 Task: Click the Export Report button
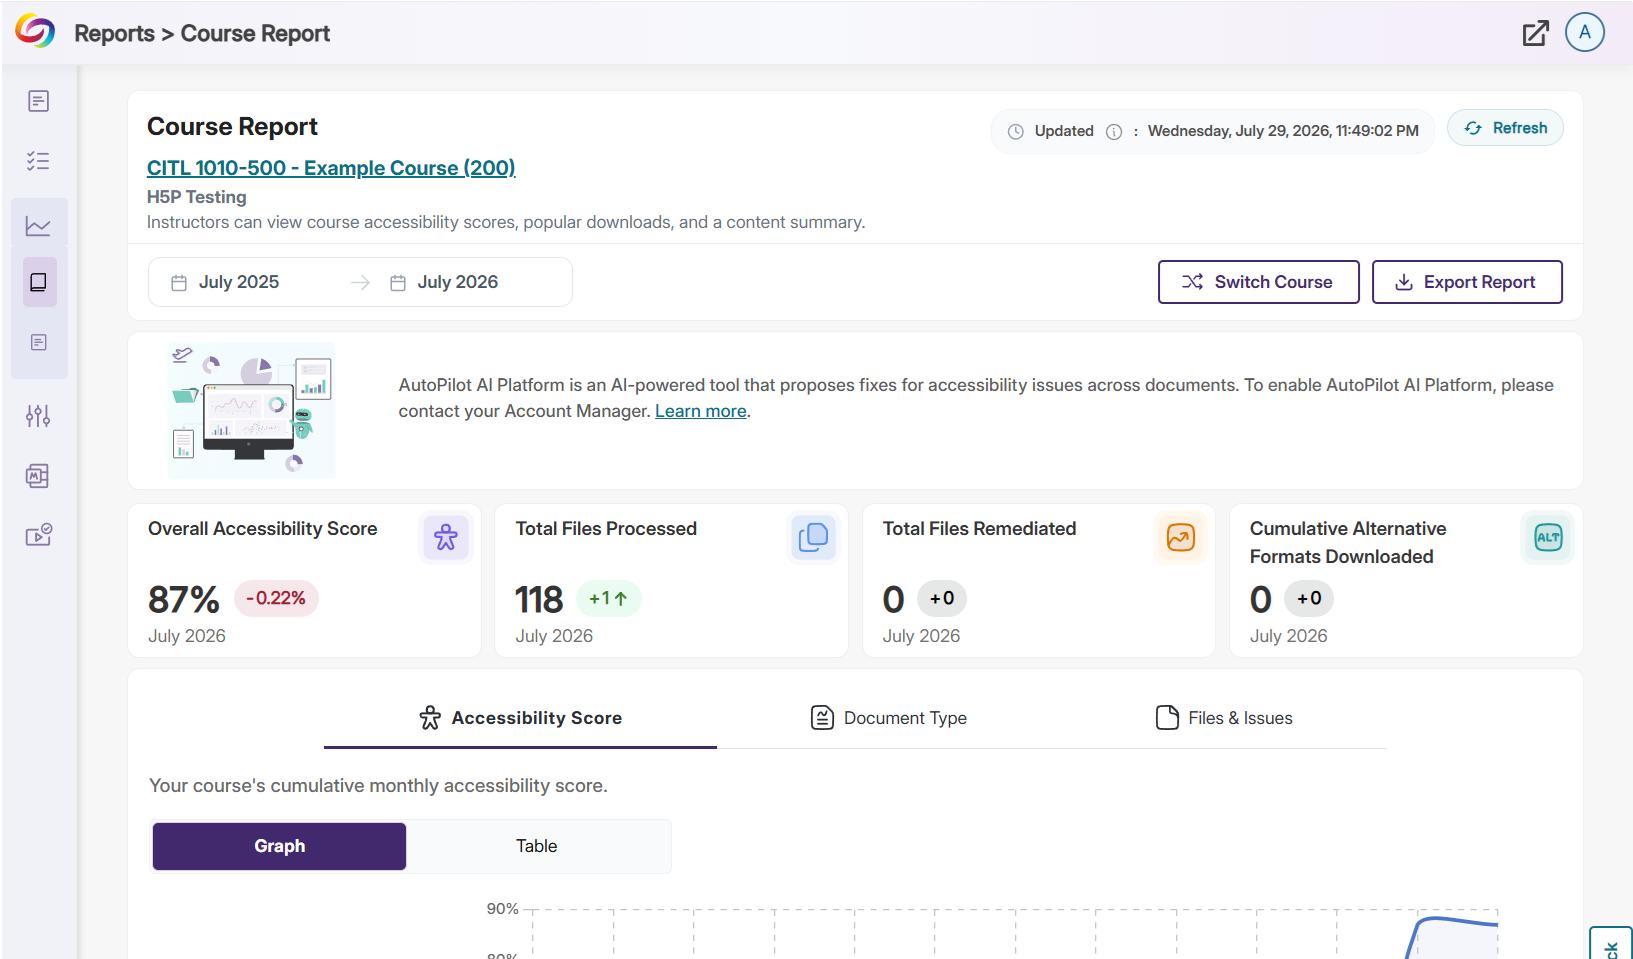pos(1467,282)
